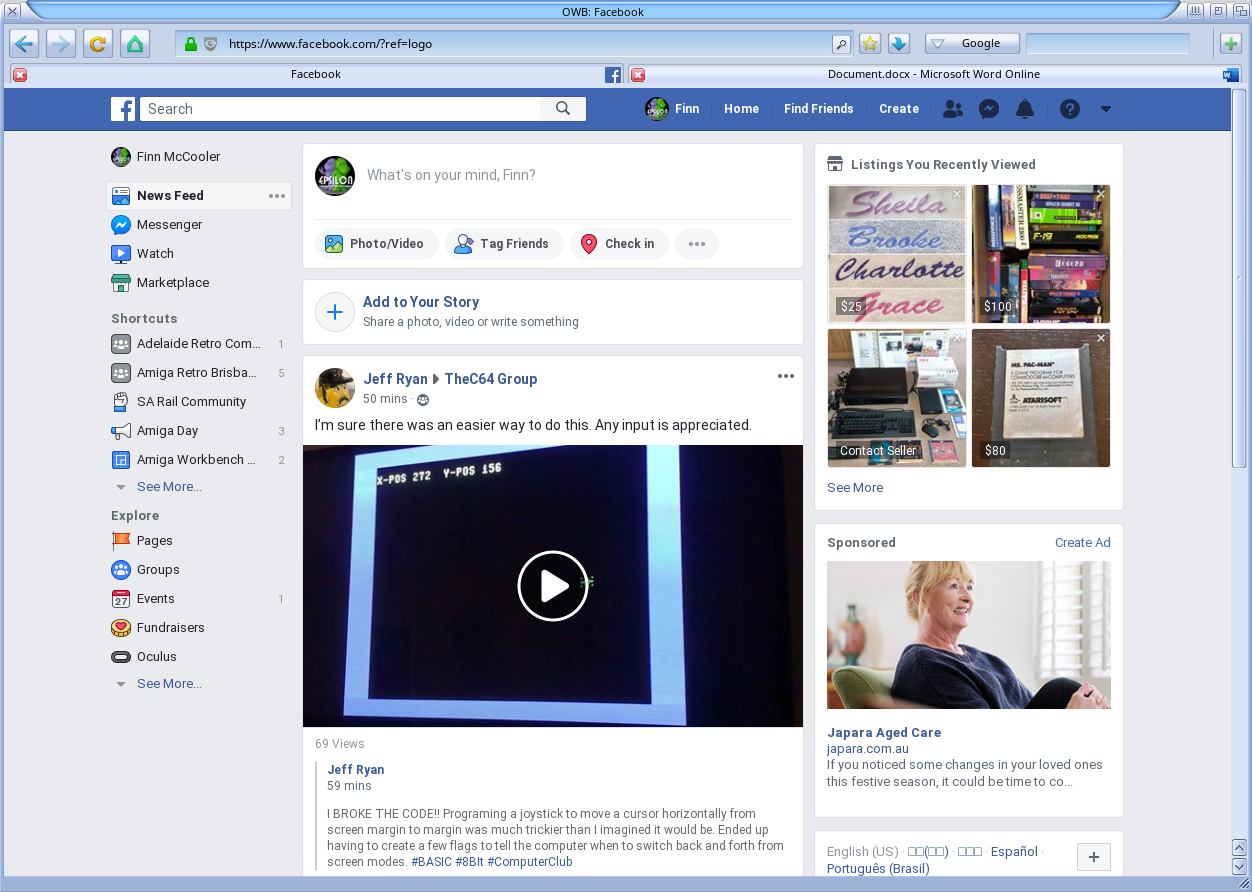The image size is (1252, 892).
Task: Open Friend Requests icon in header
Action: [953, 109]
